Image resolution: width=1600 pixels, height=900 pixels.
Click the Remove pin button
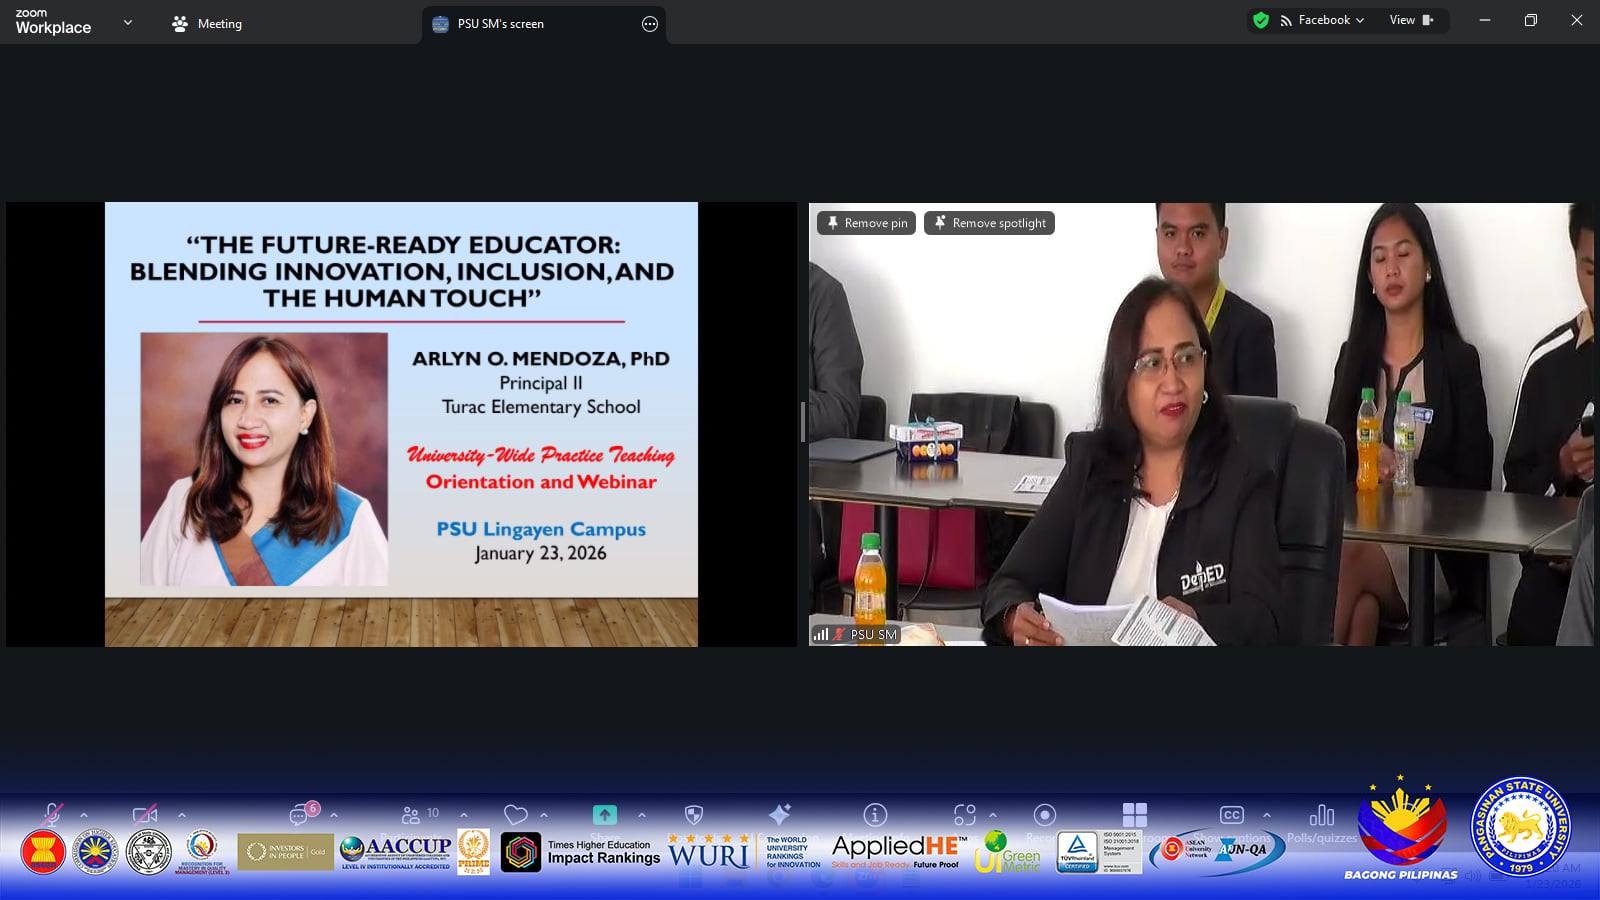tap(866, 223)
